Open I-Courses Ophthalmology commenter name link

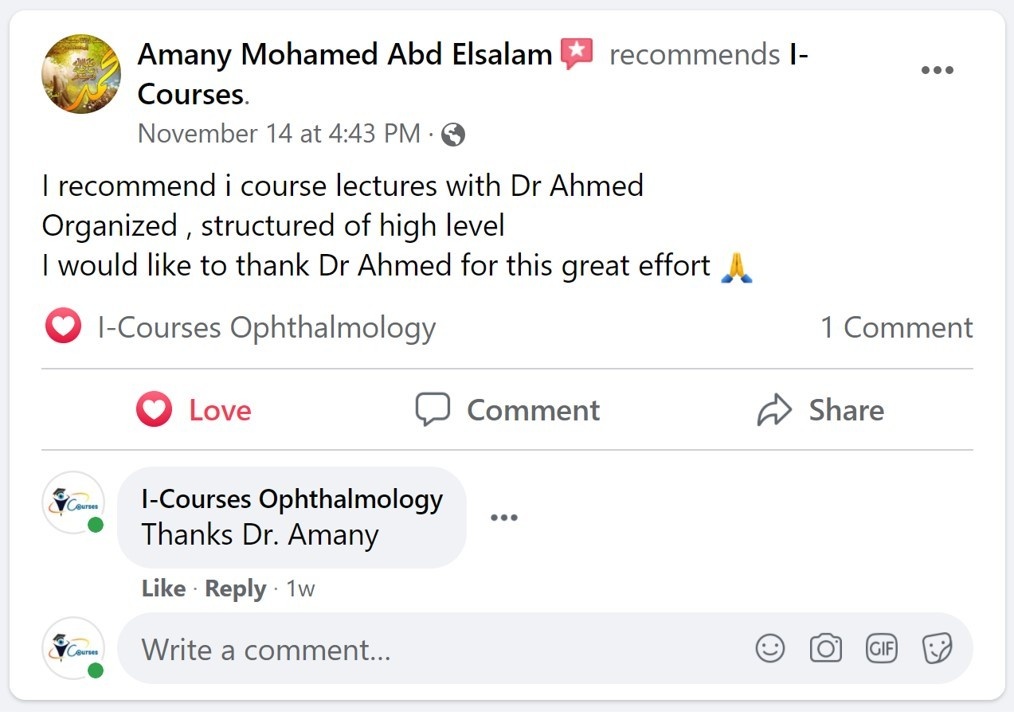pos(292,499)
